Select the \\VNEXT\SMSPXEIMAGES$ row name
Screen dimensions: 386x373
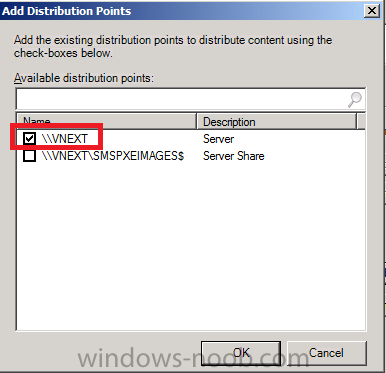[x=113, y=156]
